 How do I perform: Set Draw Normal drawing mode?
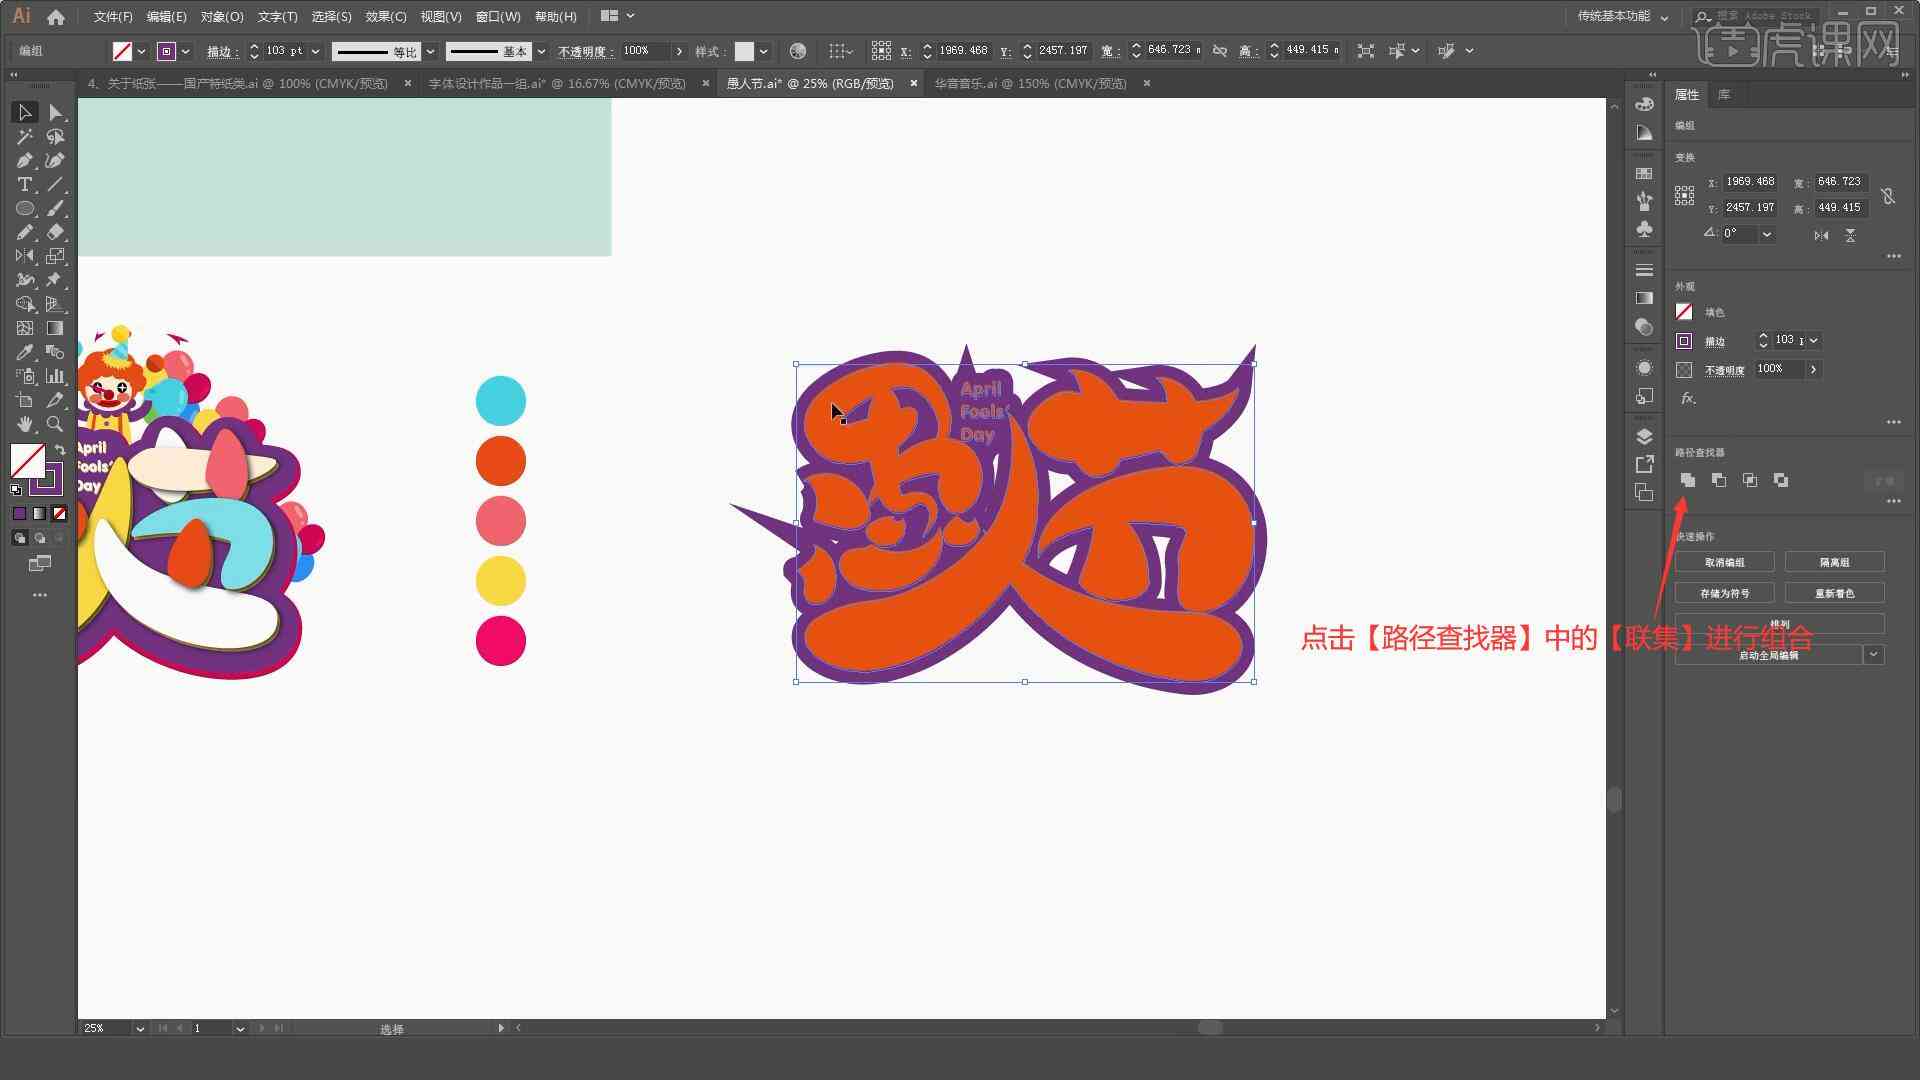point(19,538)
